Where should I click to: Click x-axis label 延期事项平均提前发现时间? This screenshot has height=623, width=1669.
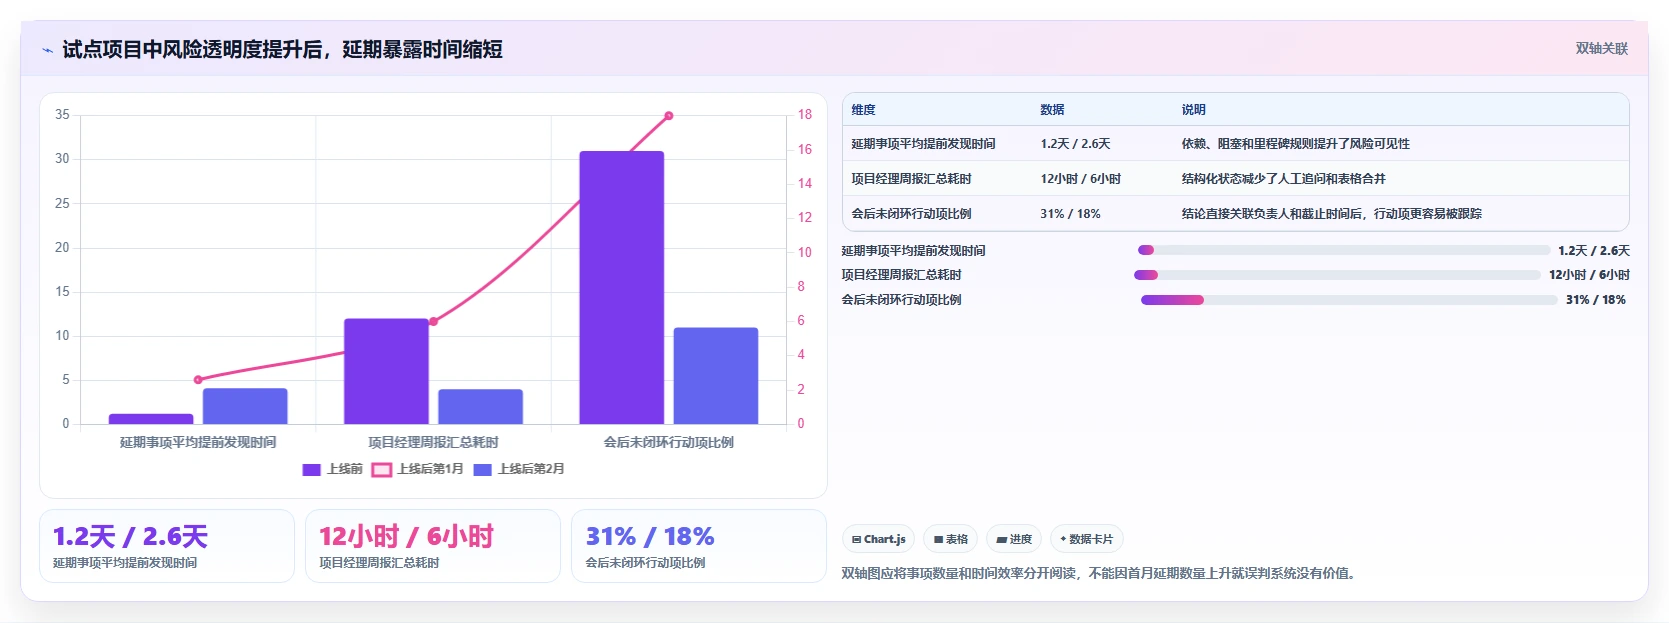198,442
